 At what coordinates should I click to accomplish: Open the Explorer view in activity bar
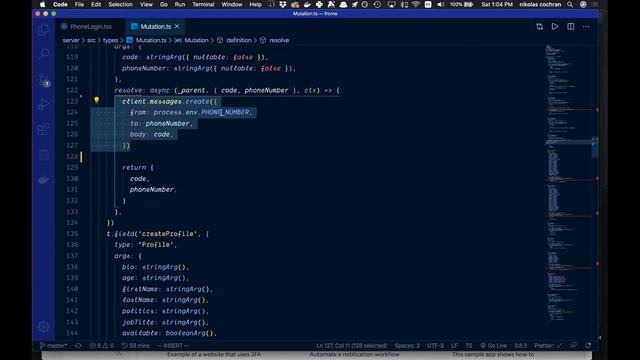pos(44,29)
